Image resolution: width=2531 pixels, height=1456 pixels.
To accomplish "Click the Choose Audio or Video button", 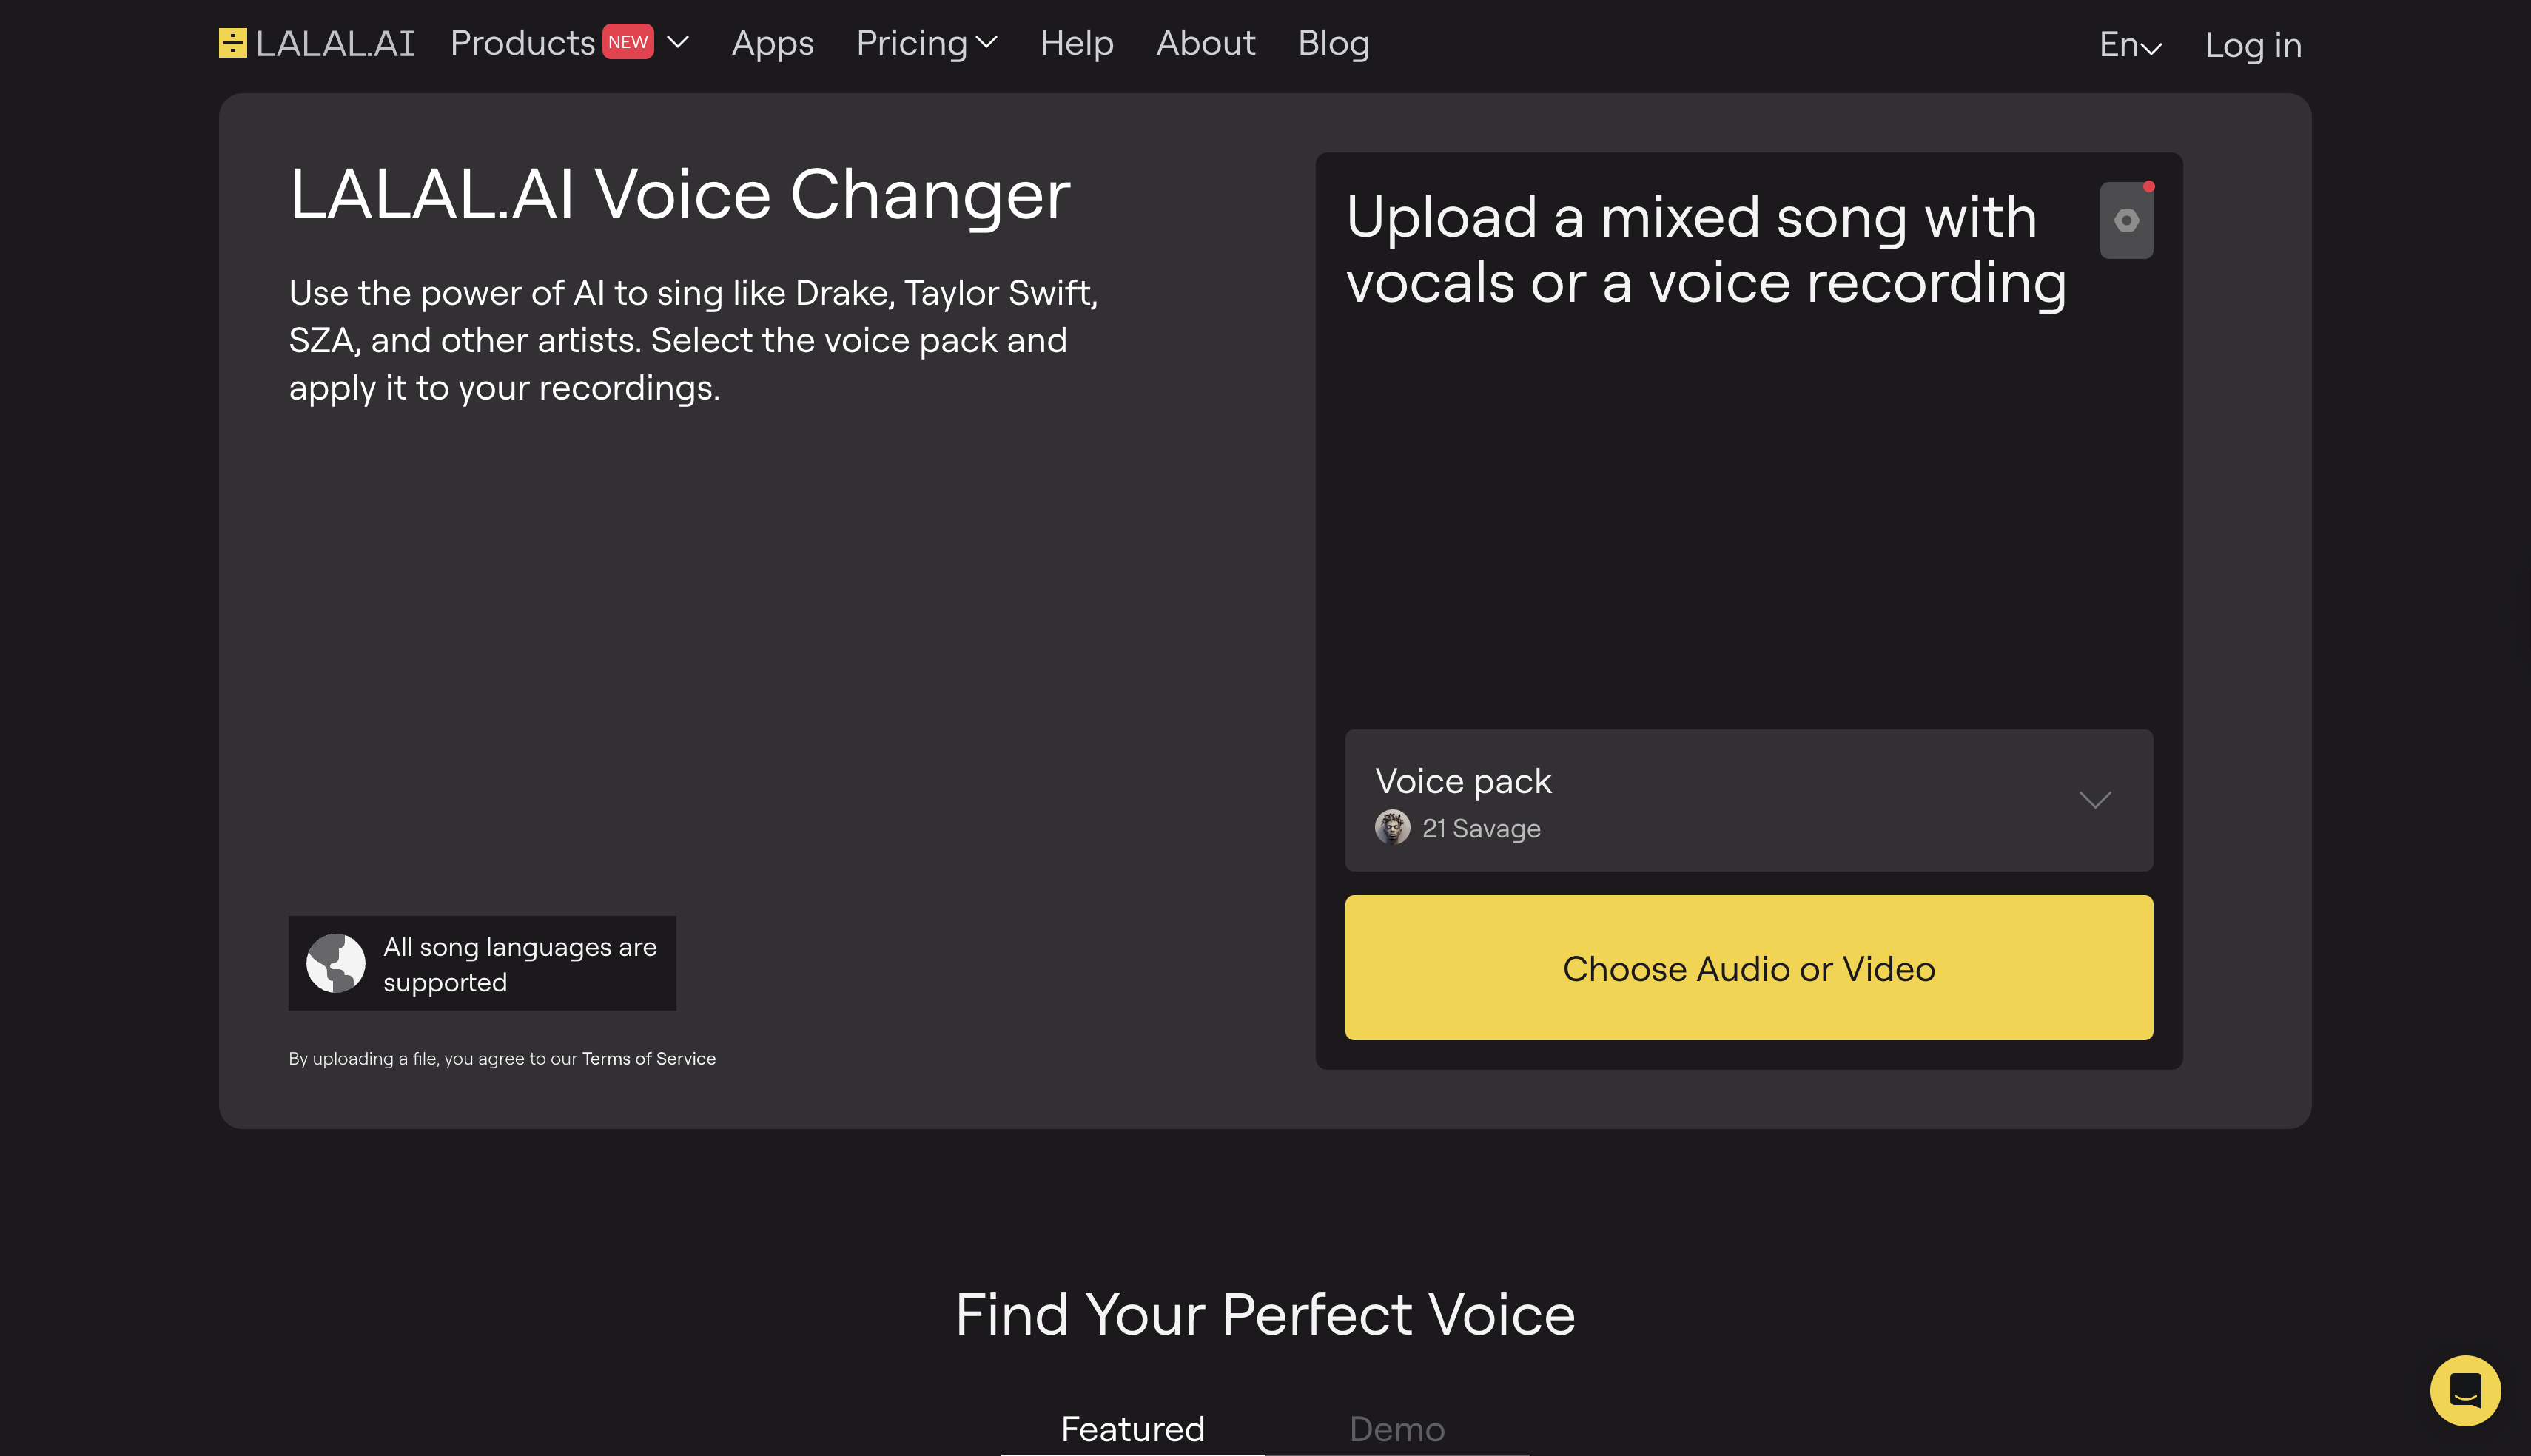I will coord(1748,967).
